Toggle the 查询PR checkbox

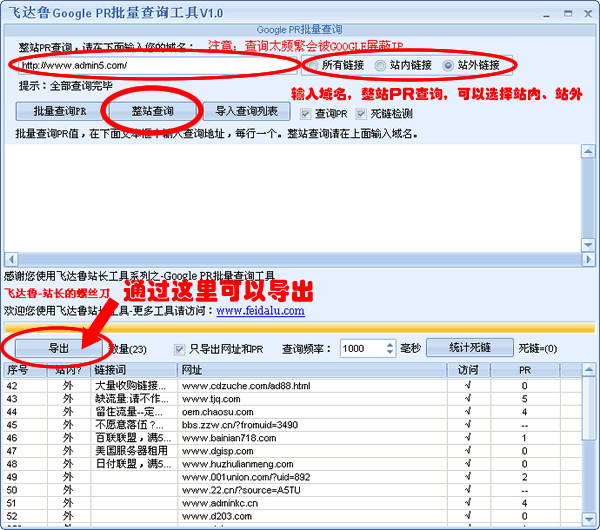(x=324, y=114)
